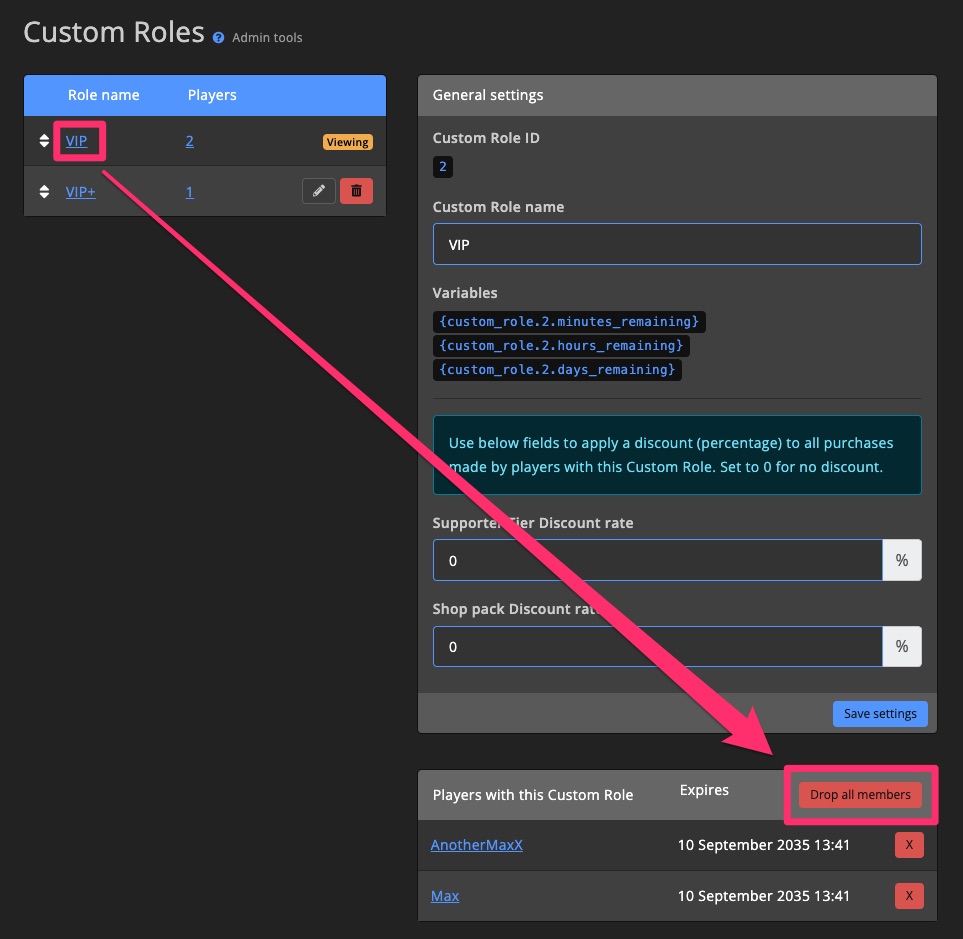
Task: Click the Custom Role name input field
Action: (x=676, y=243)
